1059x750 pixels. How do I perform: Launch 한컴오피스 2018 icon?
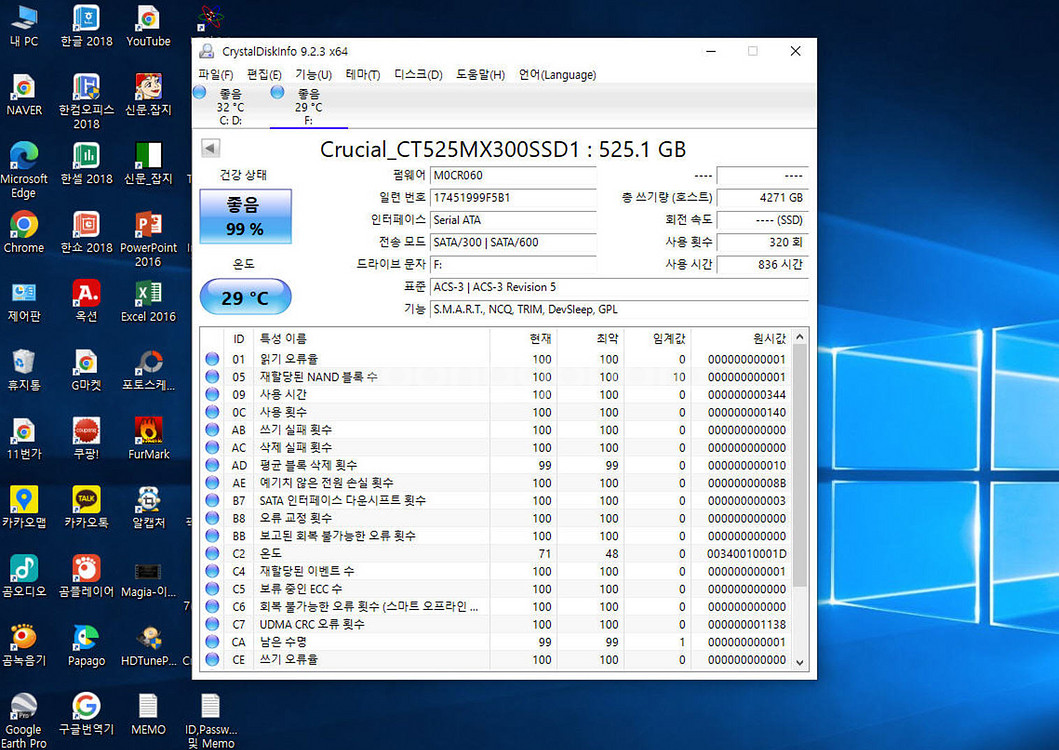click(86, 101)
